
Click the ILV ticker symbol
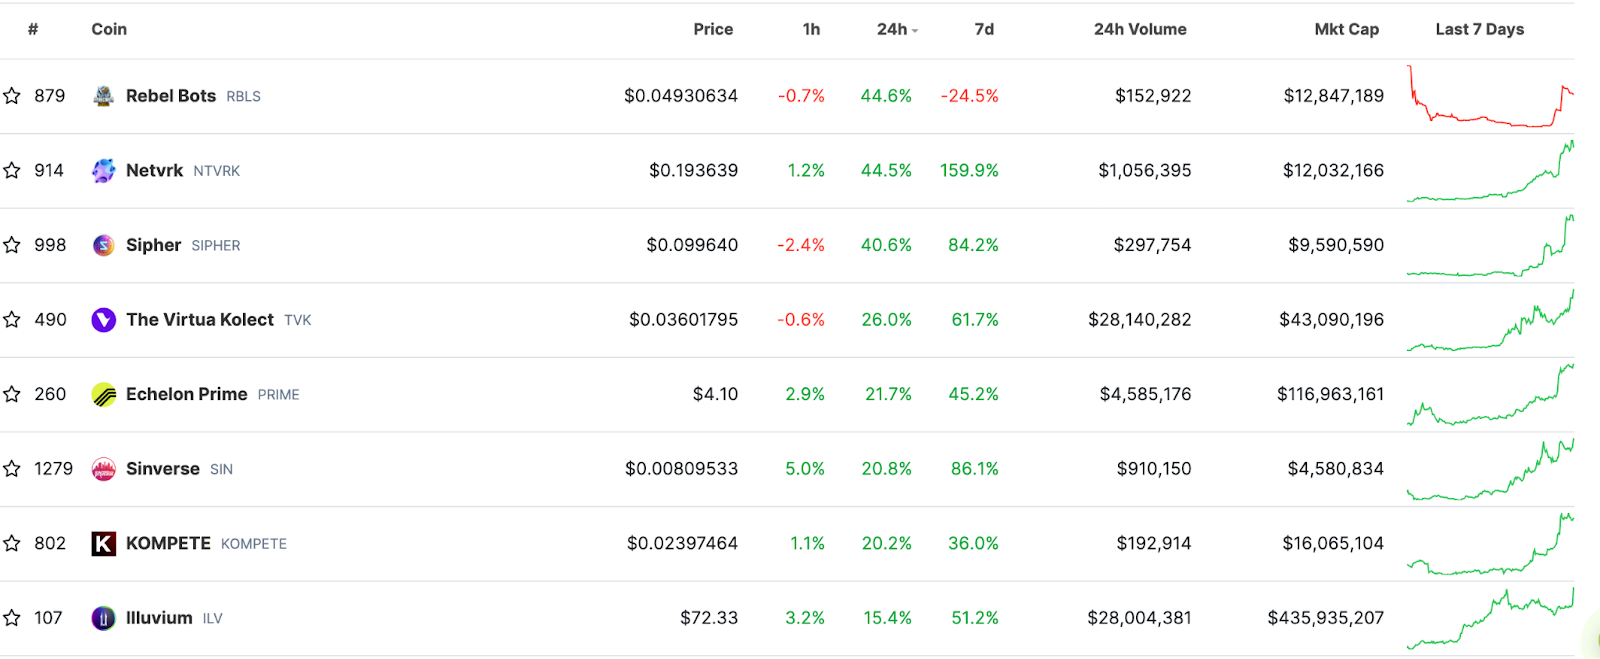click(213, 619)
